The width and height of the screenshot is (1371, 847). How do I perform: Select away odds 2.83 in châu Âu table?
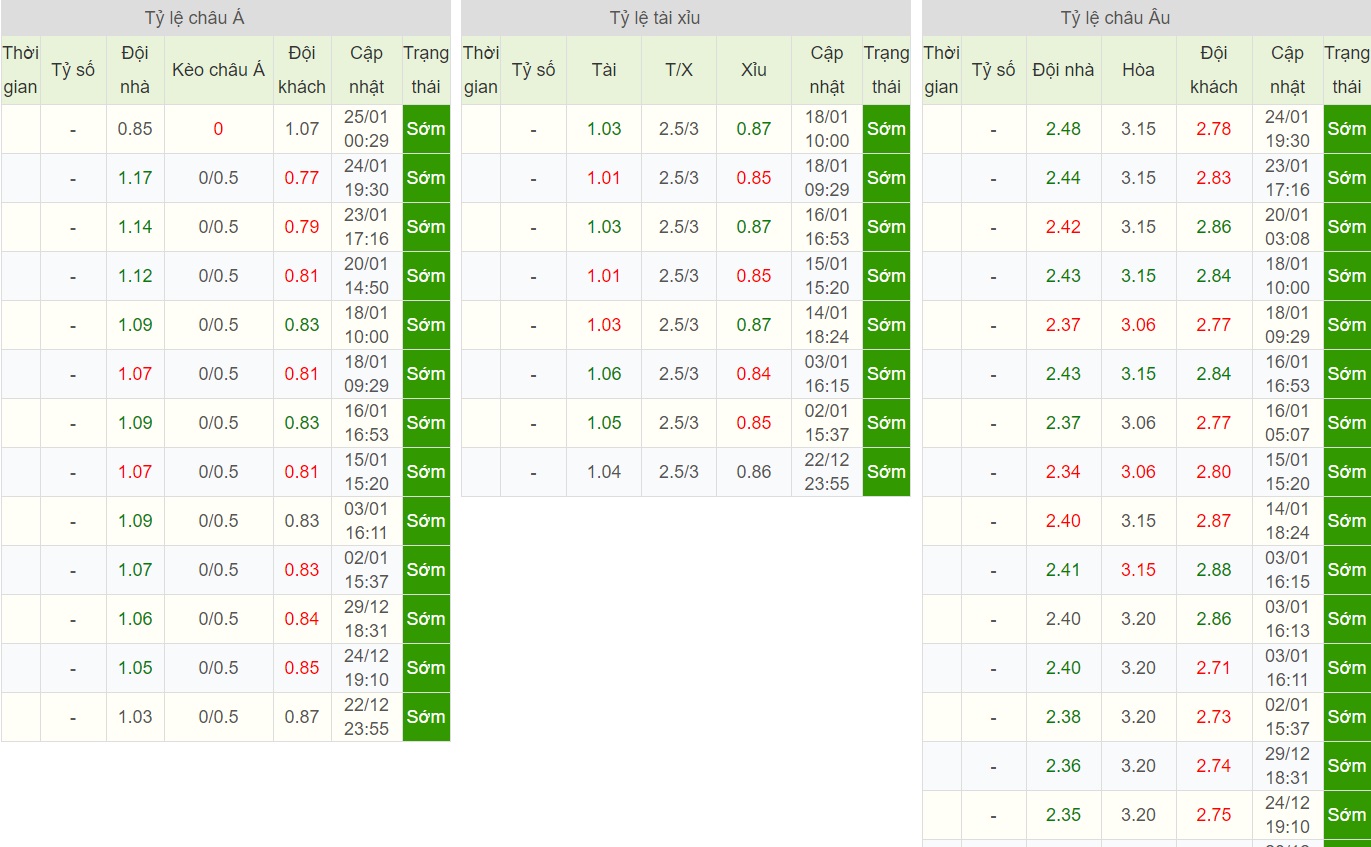click(x=1214, y=178)
